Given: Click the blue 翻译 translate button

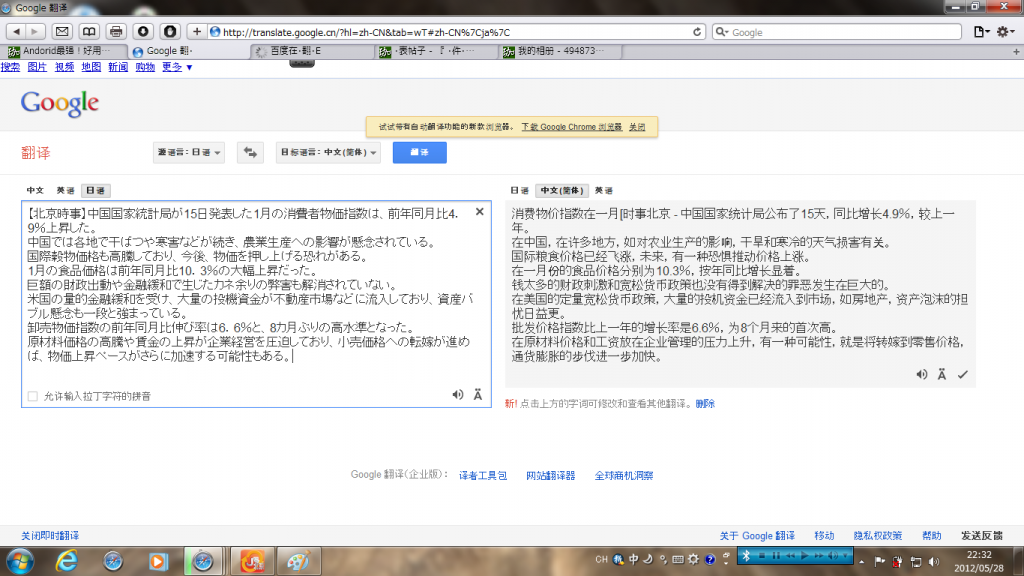Looking at the screenshot, I should [419, 152].
